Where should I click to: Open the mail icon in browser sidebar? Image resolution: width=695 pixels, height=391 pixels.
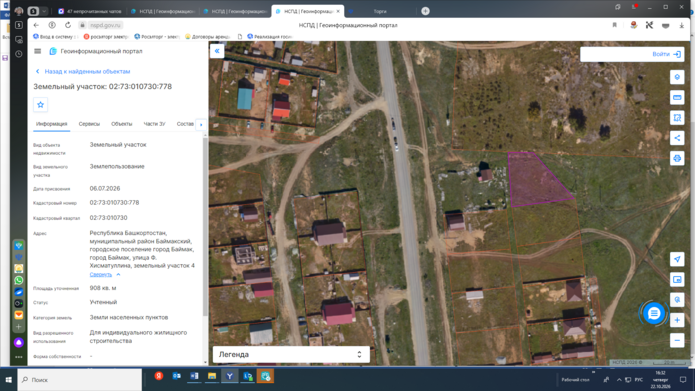tap(19, 315)
